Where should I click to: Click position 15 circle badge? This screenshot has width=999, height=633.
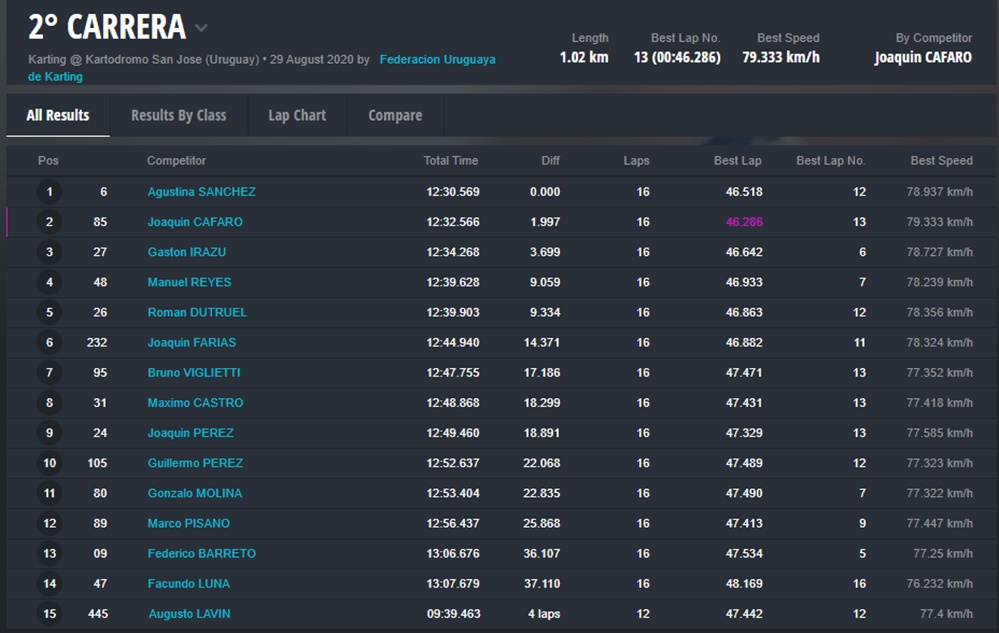pyautogui.click(x=49, y=614)
